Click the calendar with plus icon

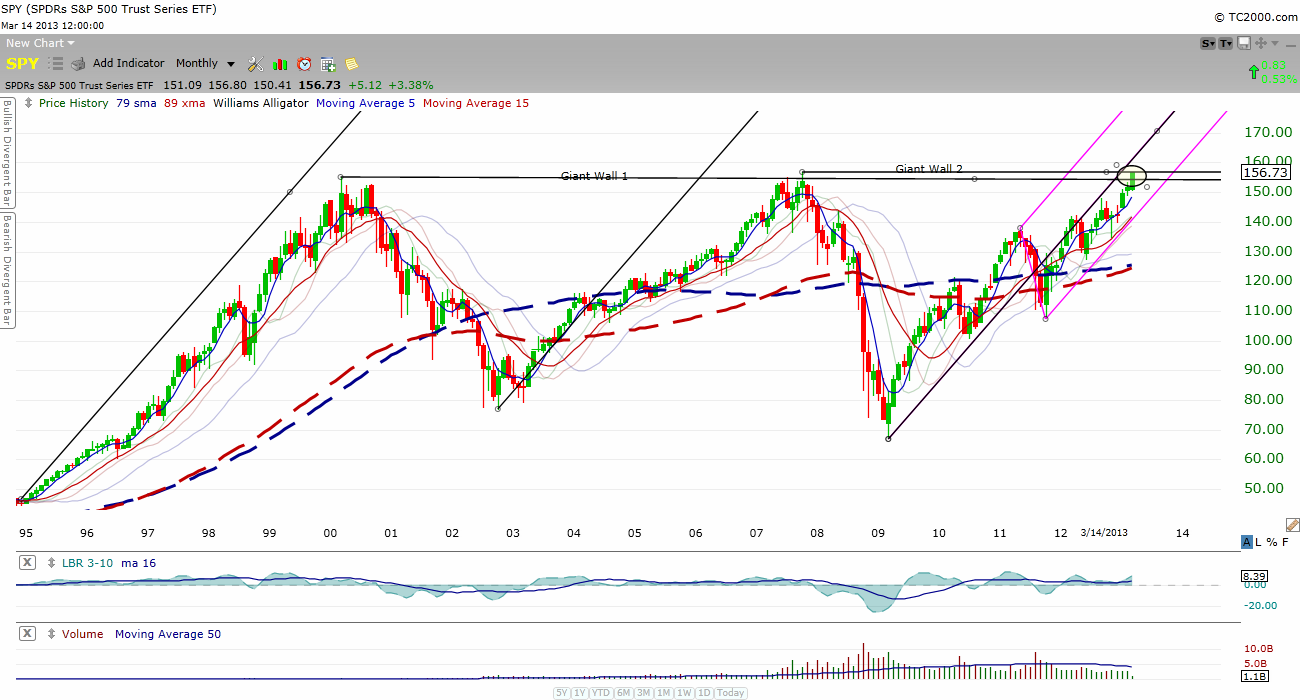click(328, 63)
